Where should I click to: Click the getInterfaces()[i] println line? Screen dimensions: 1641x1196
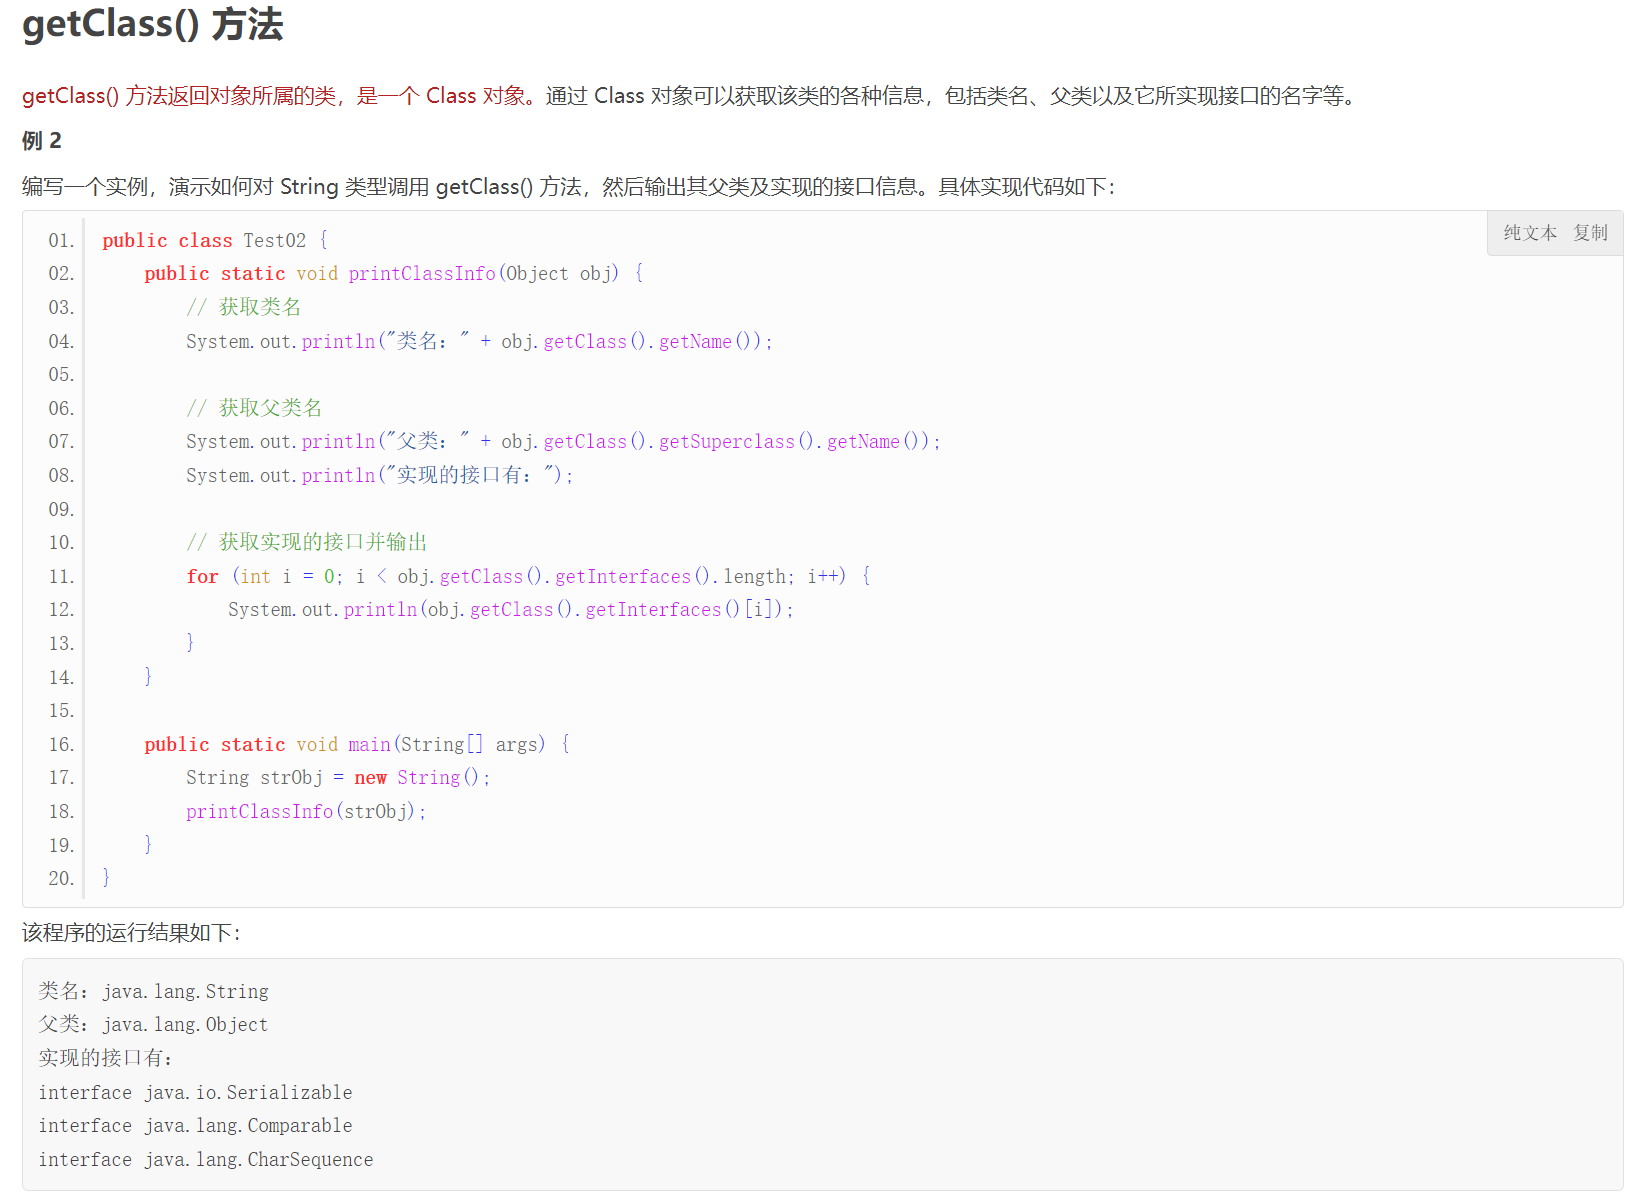coord(511,610)
